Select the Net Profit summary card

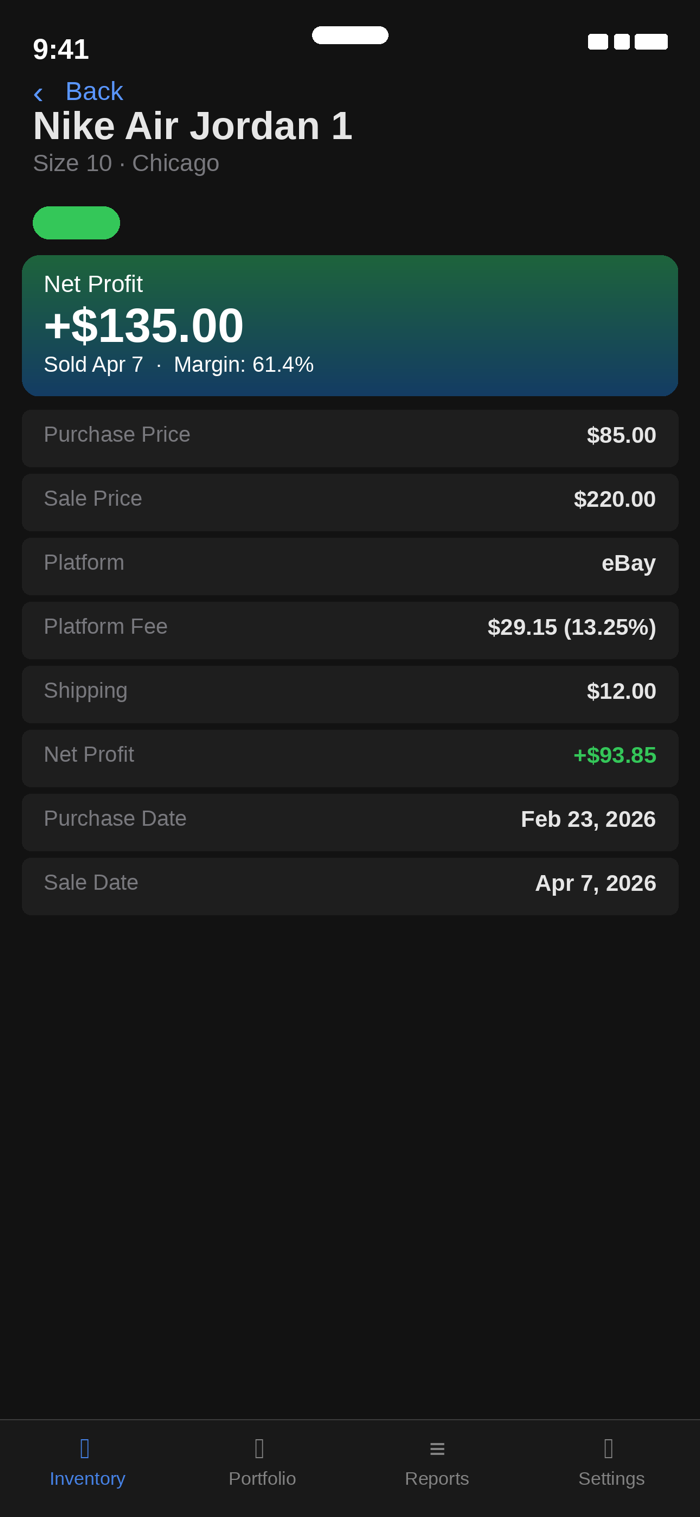pos(350,325)
